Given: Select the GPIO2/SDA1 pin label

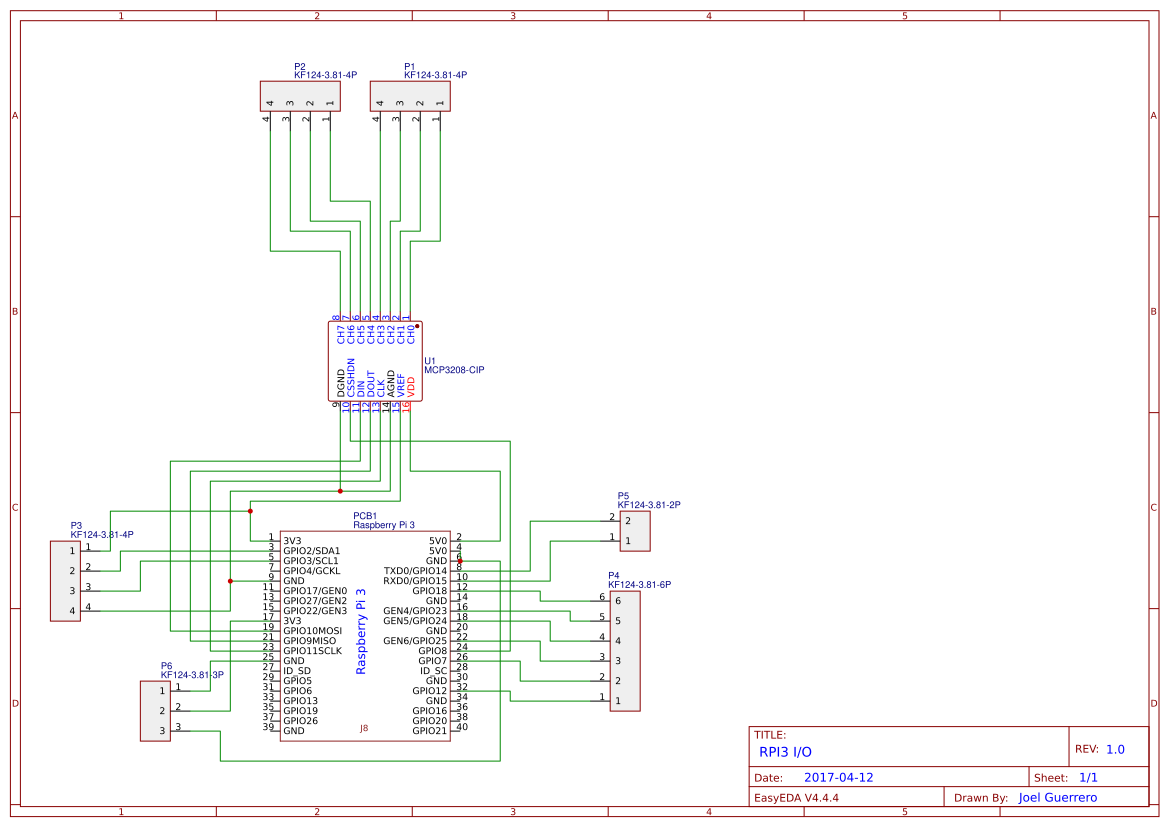Looking at the screenshot, I should coord(310,551).
